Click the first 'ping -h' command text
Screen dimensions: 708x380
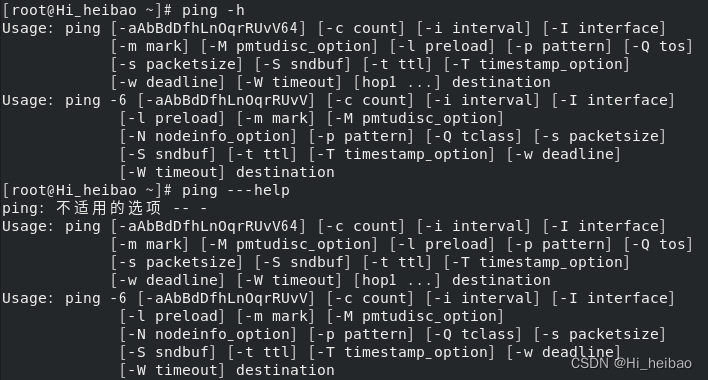[213, 10]
